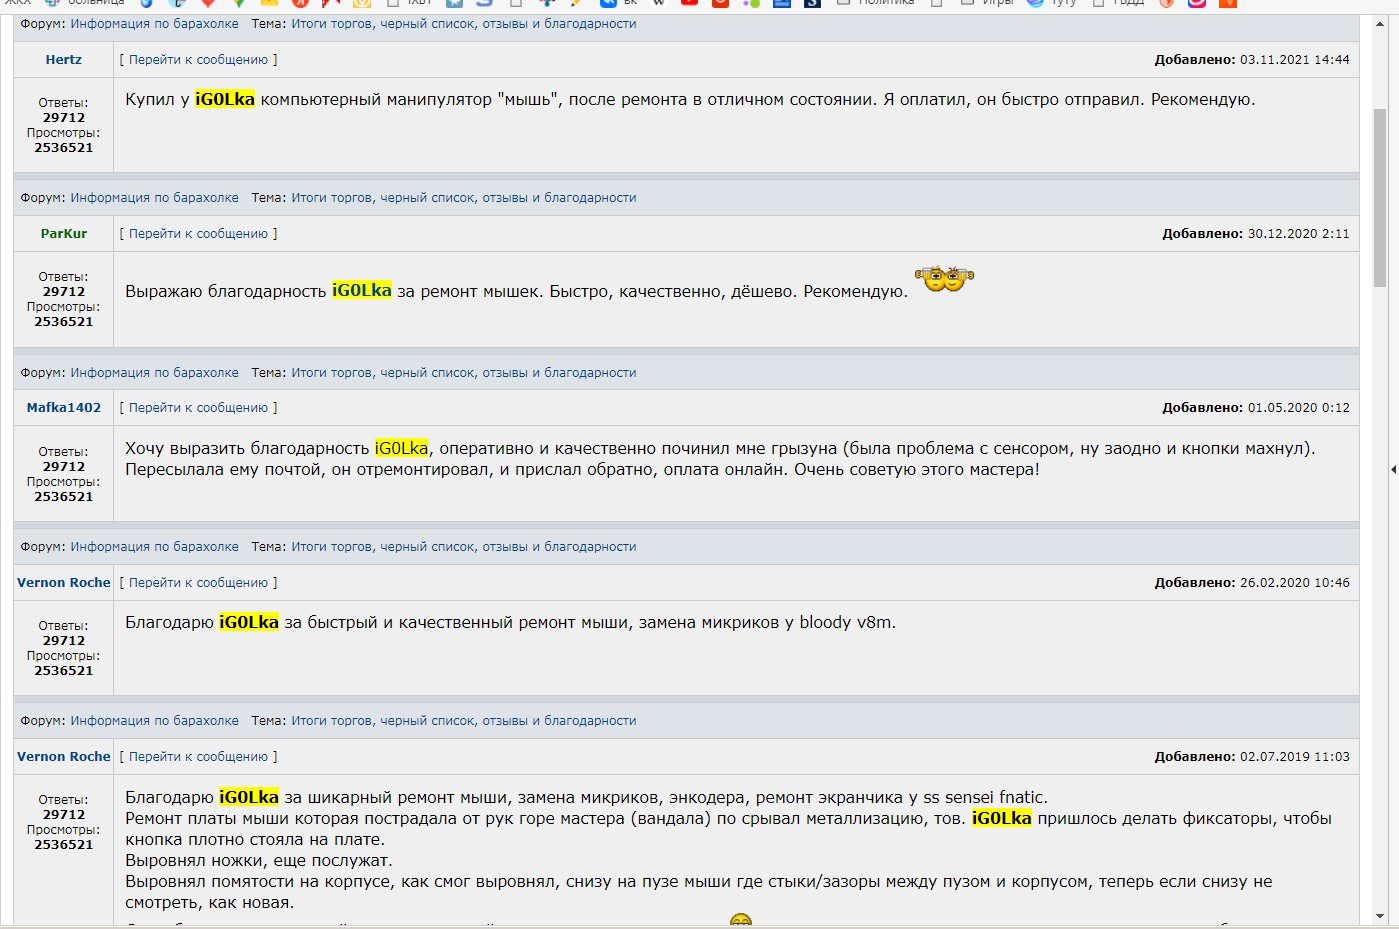Open 'Итоги торгов' topic link above Mafka1402's post

point(464,373)
